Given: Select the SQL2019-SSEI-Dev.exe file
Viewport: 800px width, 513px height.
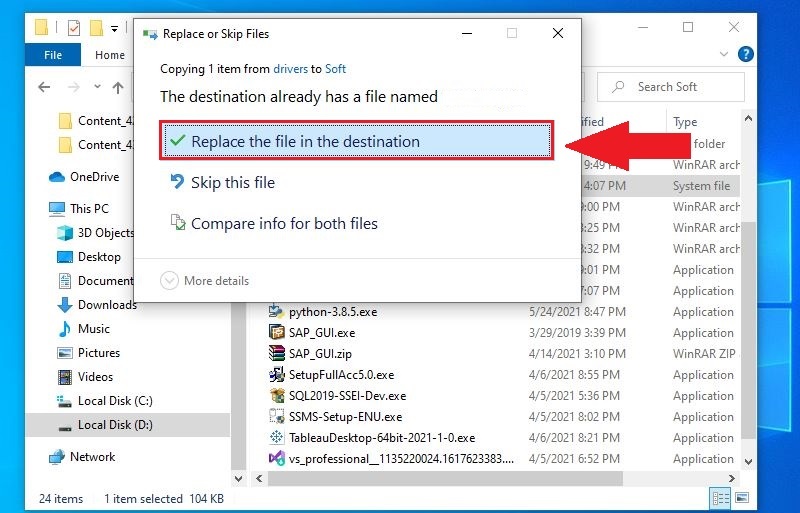Looking at the screenshot, I should (347, 396).
